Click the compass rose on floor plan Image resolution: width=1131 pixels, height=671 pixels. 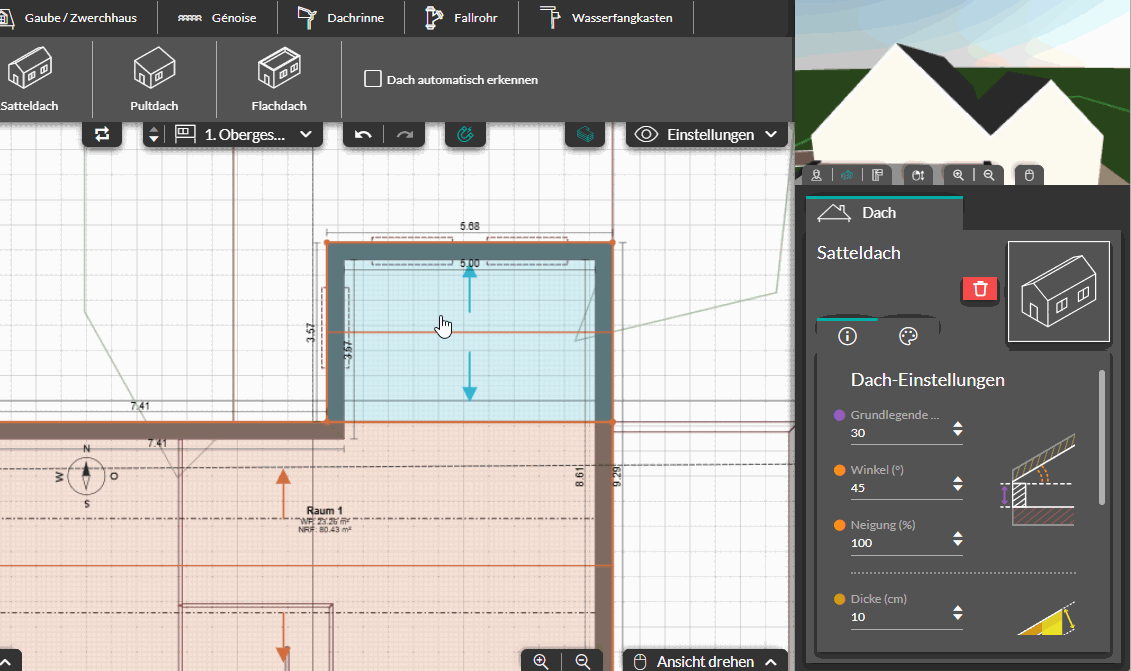point(87,475)
